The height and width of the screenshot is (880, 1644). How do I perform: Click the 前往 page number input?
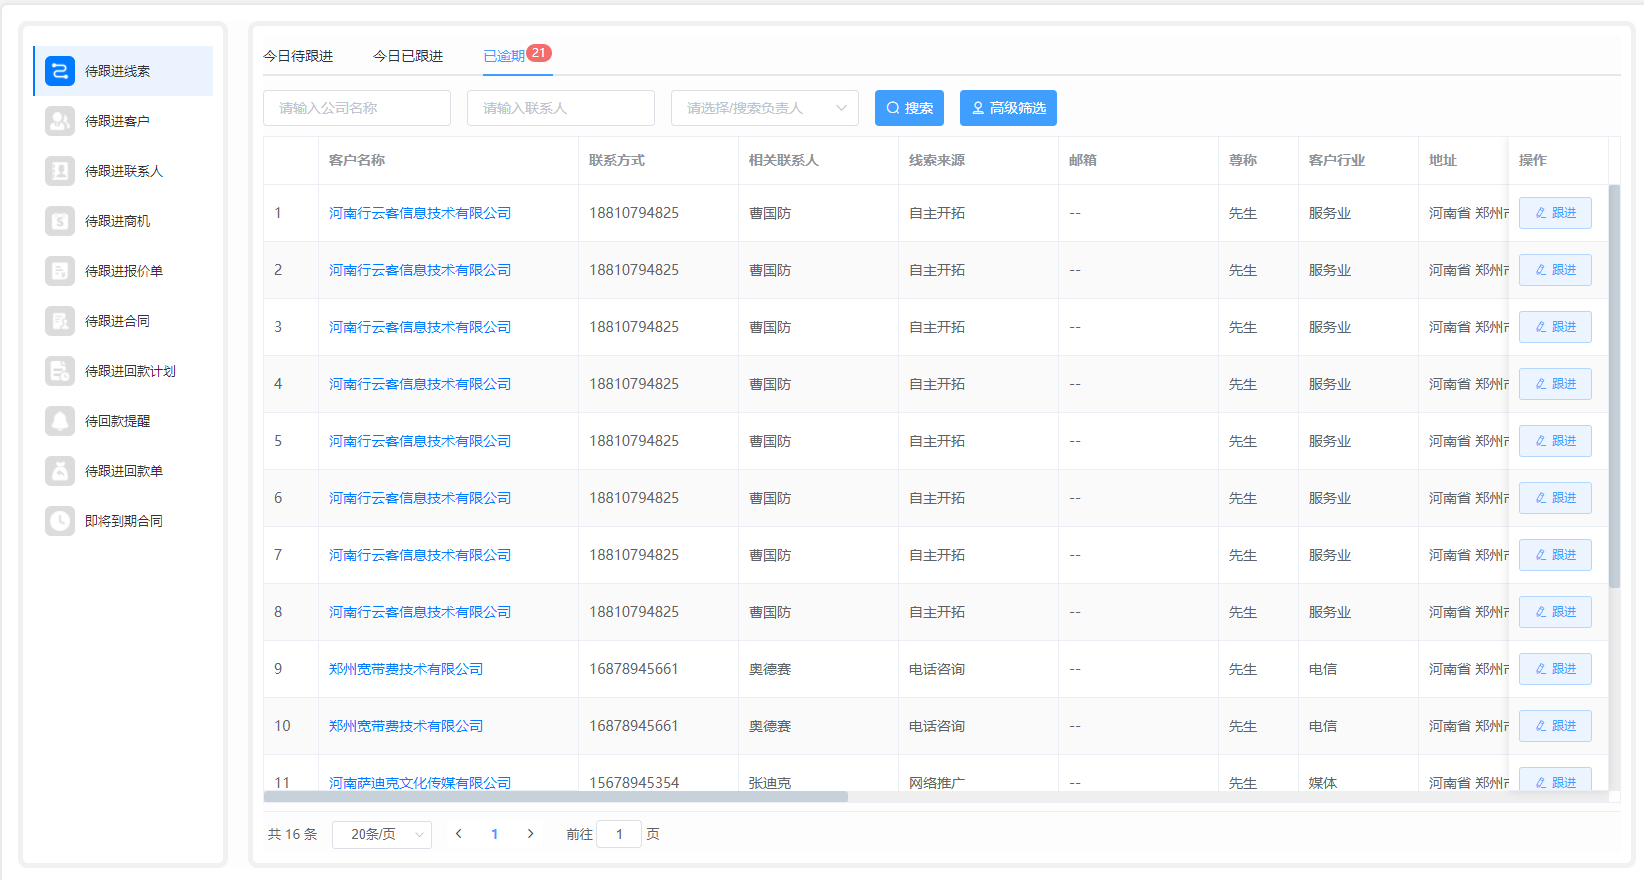click(619, 834)
